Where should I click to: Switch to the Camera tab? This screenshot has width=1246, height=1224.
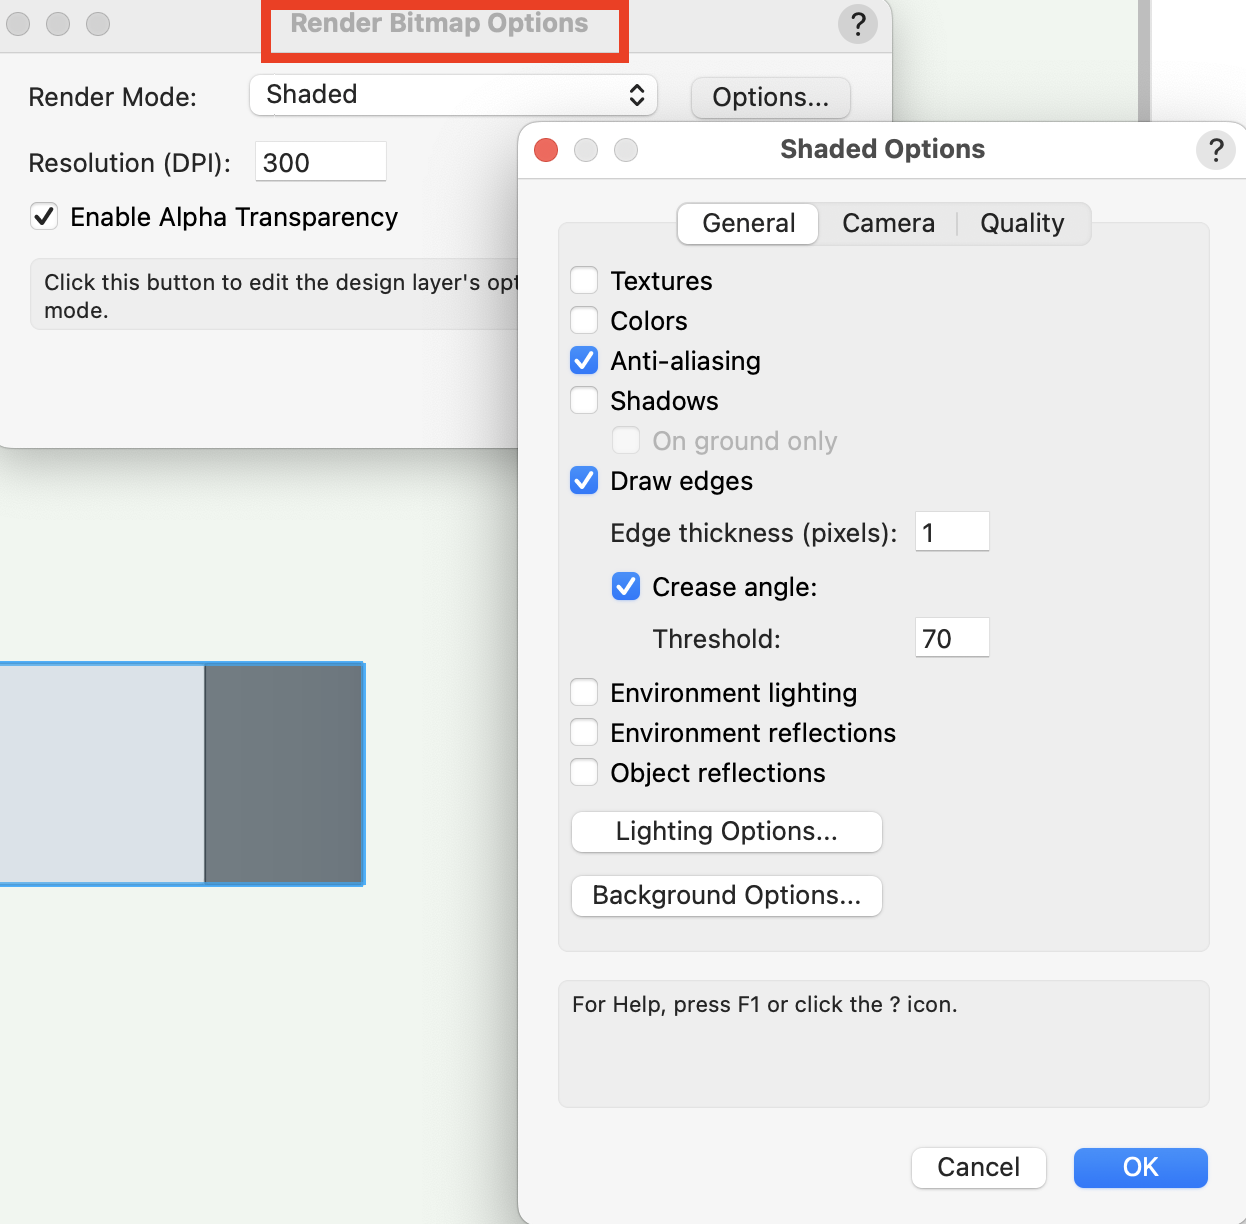[888, 223]
